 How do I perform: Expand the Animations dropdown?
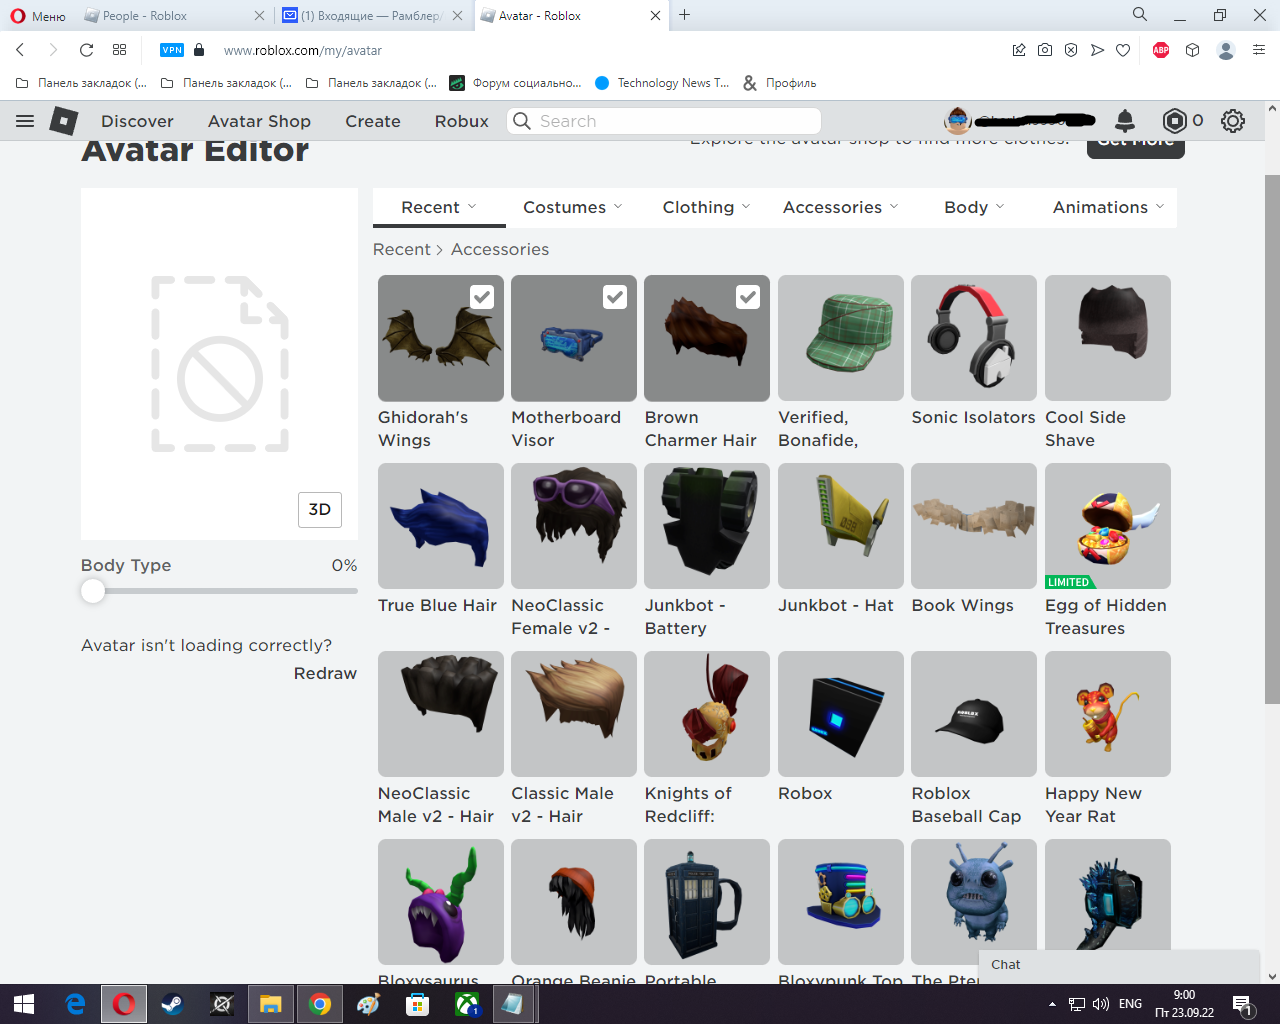pos(1109,207)
